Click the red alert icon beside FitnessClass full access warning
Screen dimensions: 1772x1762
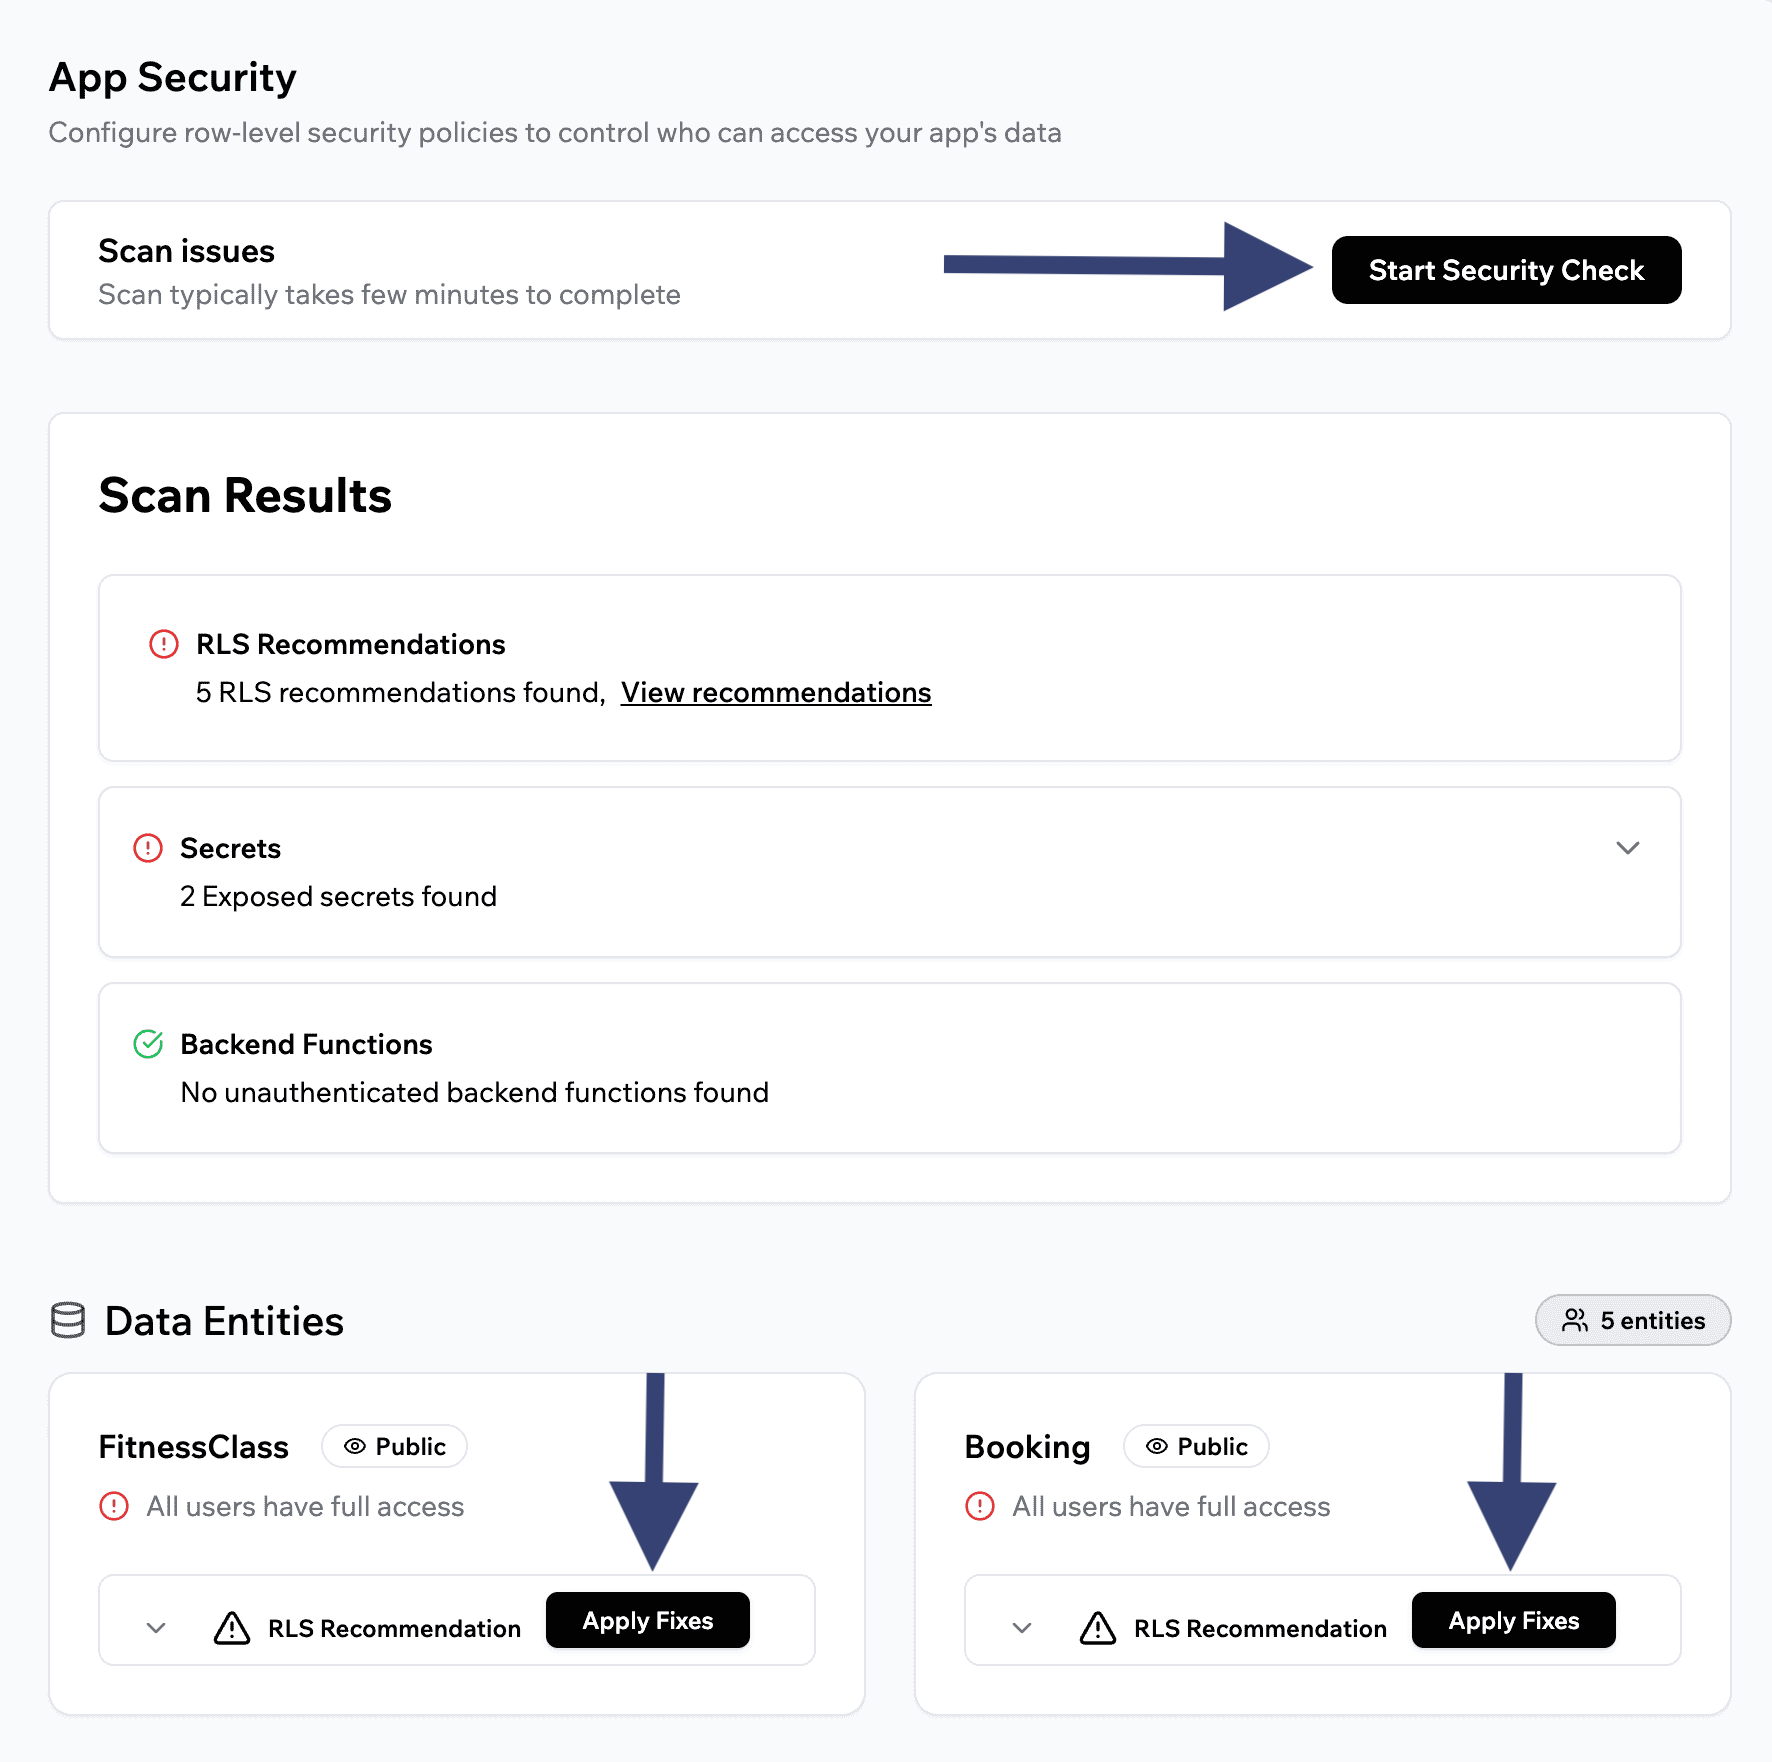pos(115,1506)
